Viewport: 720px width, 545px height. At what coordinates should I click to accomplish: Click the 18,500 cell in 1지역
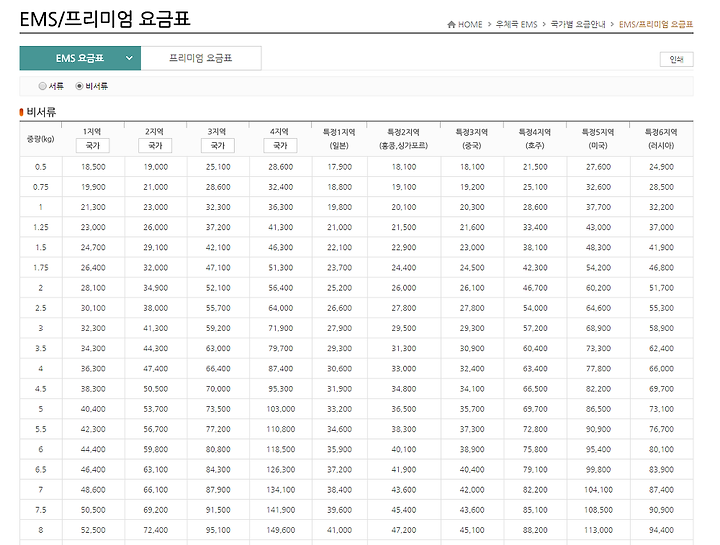click(x=93, y=167)
